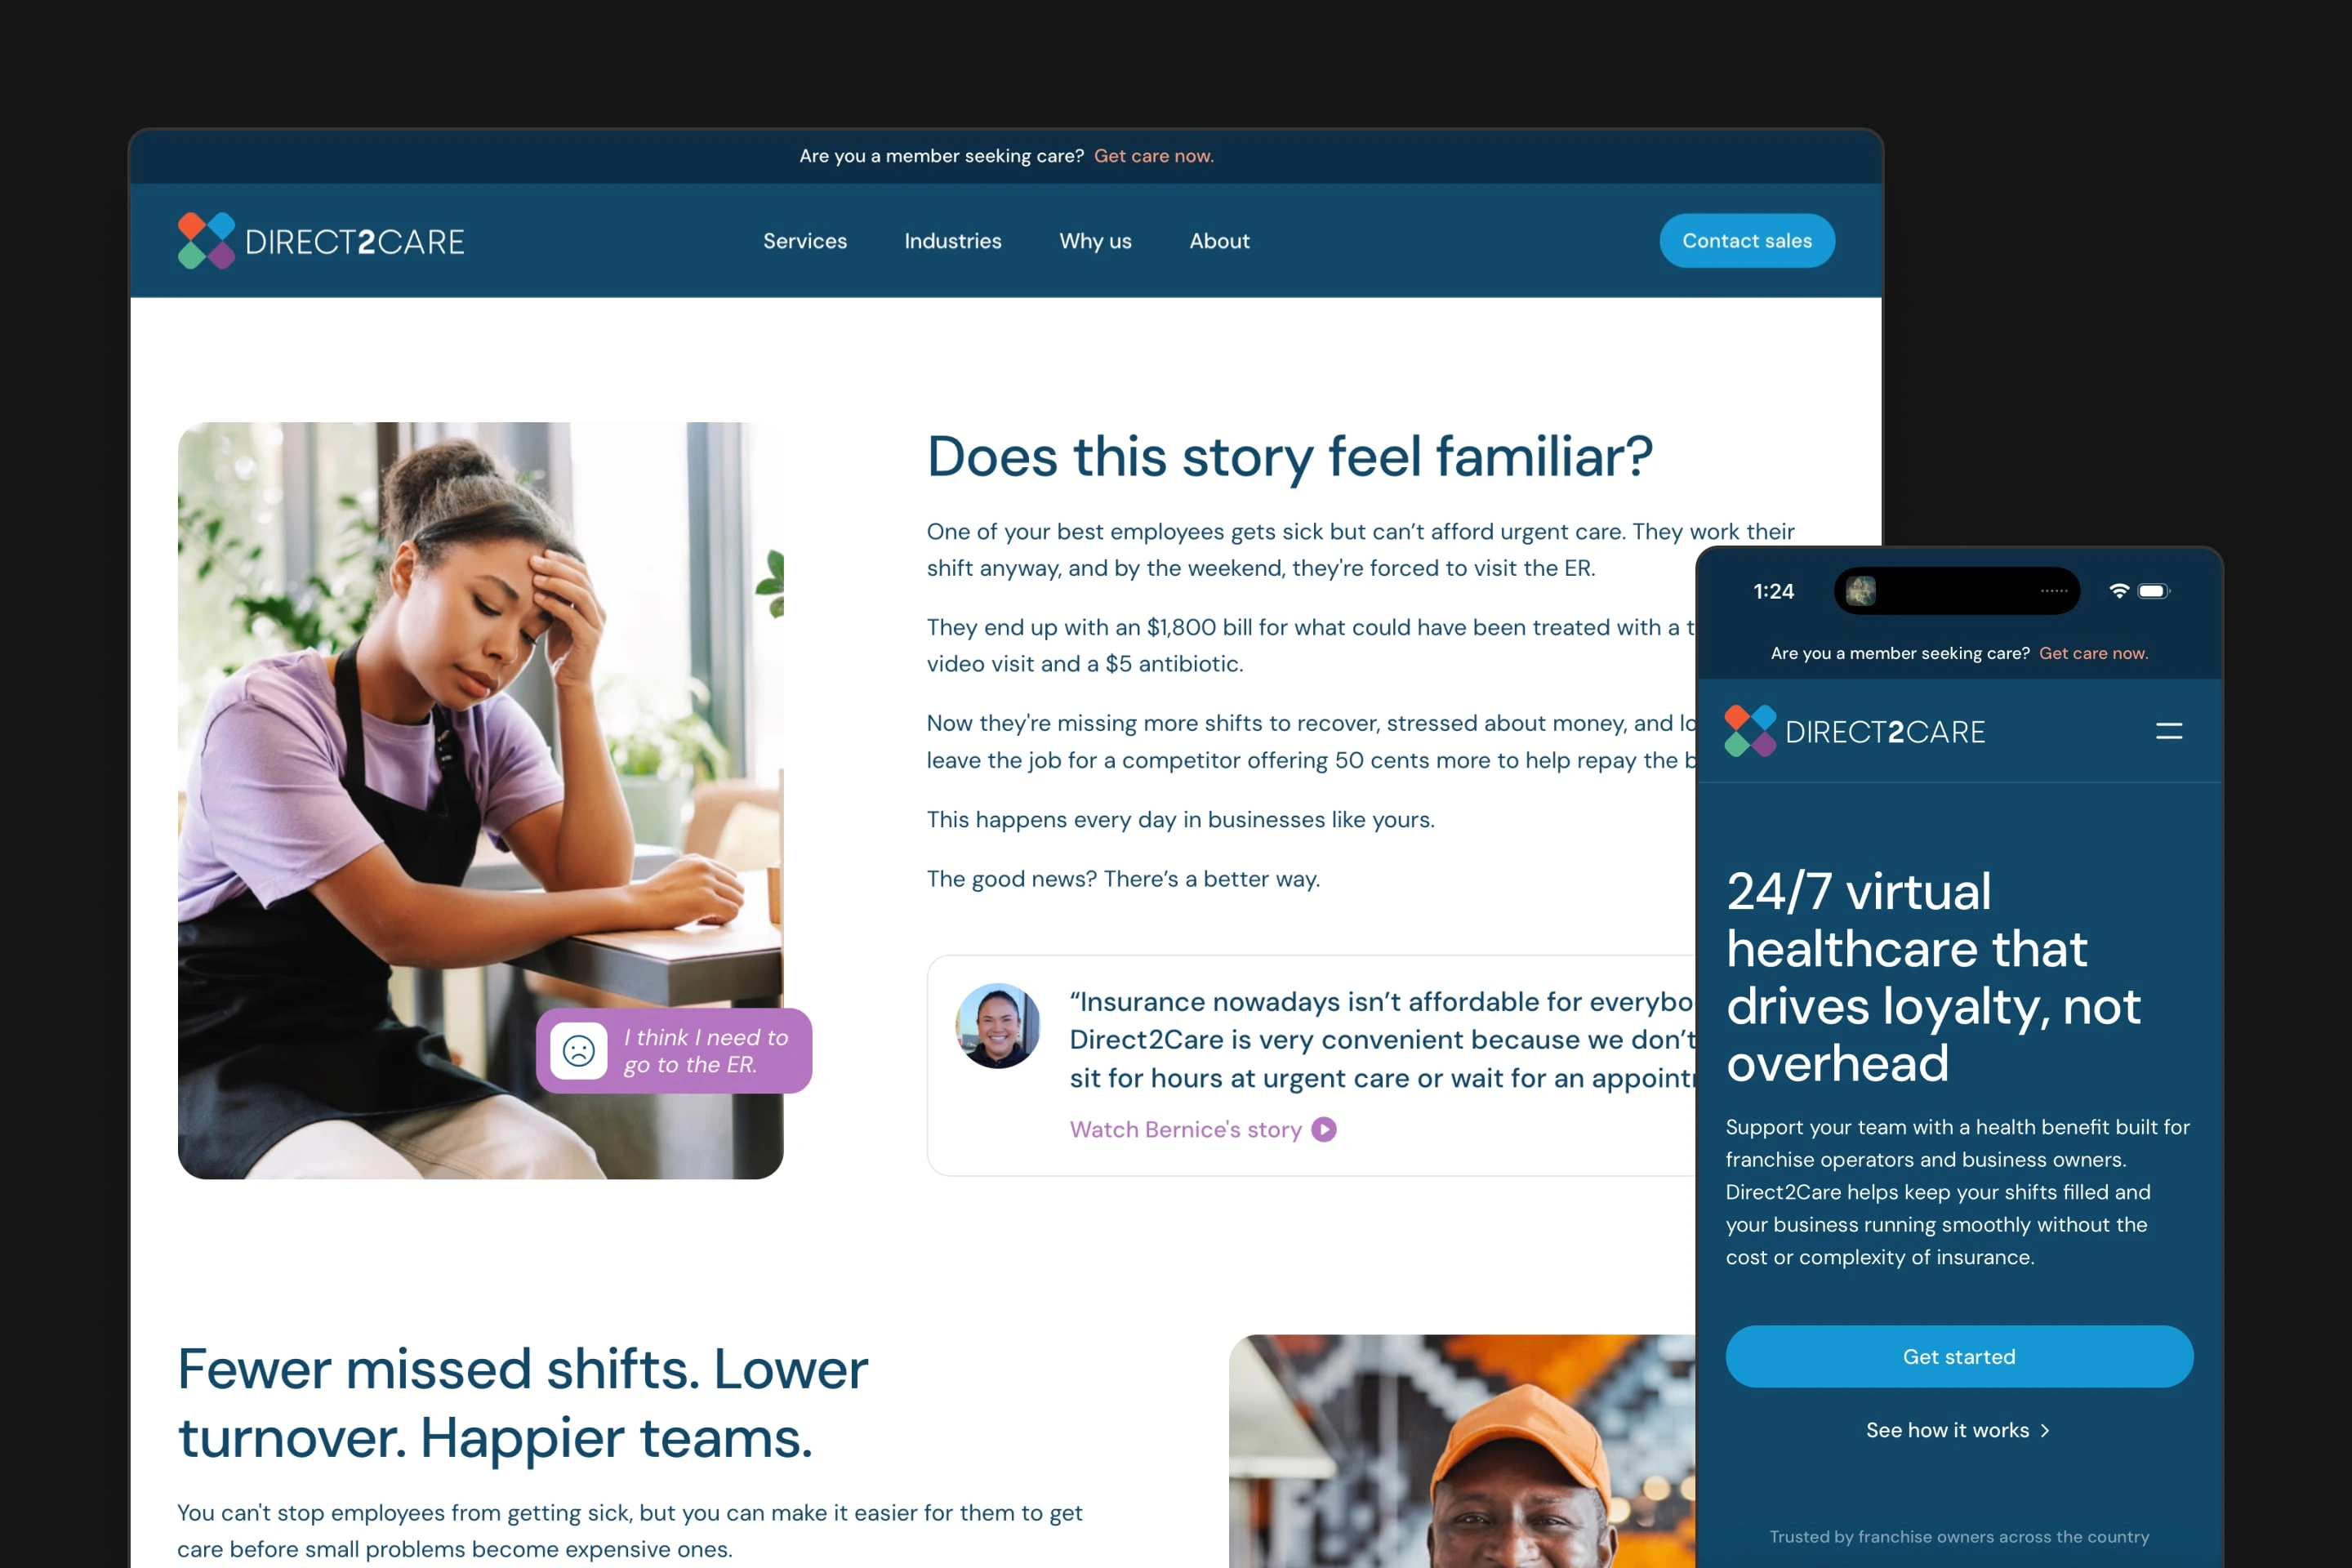Follow desktop Get care now link

tap(1154, 156)
